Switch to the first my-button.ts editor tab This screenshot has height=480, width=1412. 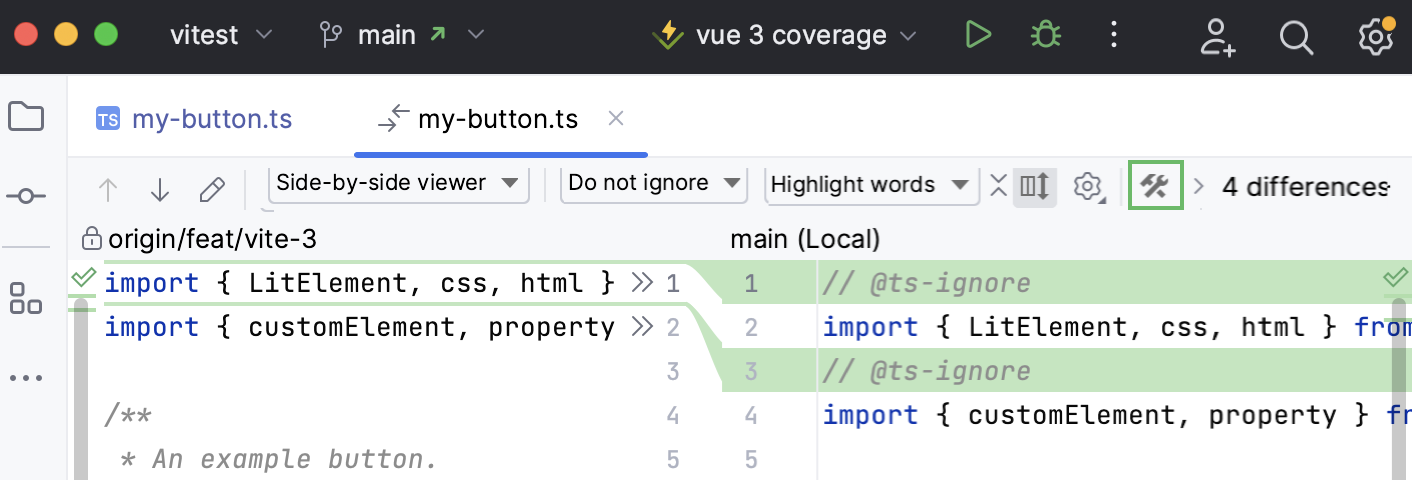pyautogui.click(x=194, y=120)
